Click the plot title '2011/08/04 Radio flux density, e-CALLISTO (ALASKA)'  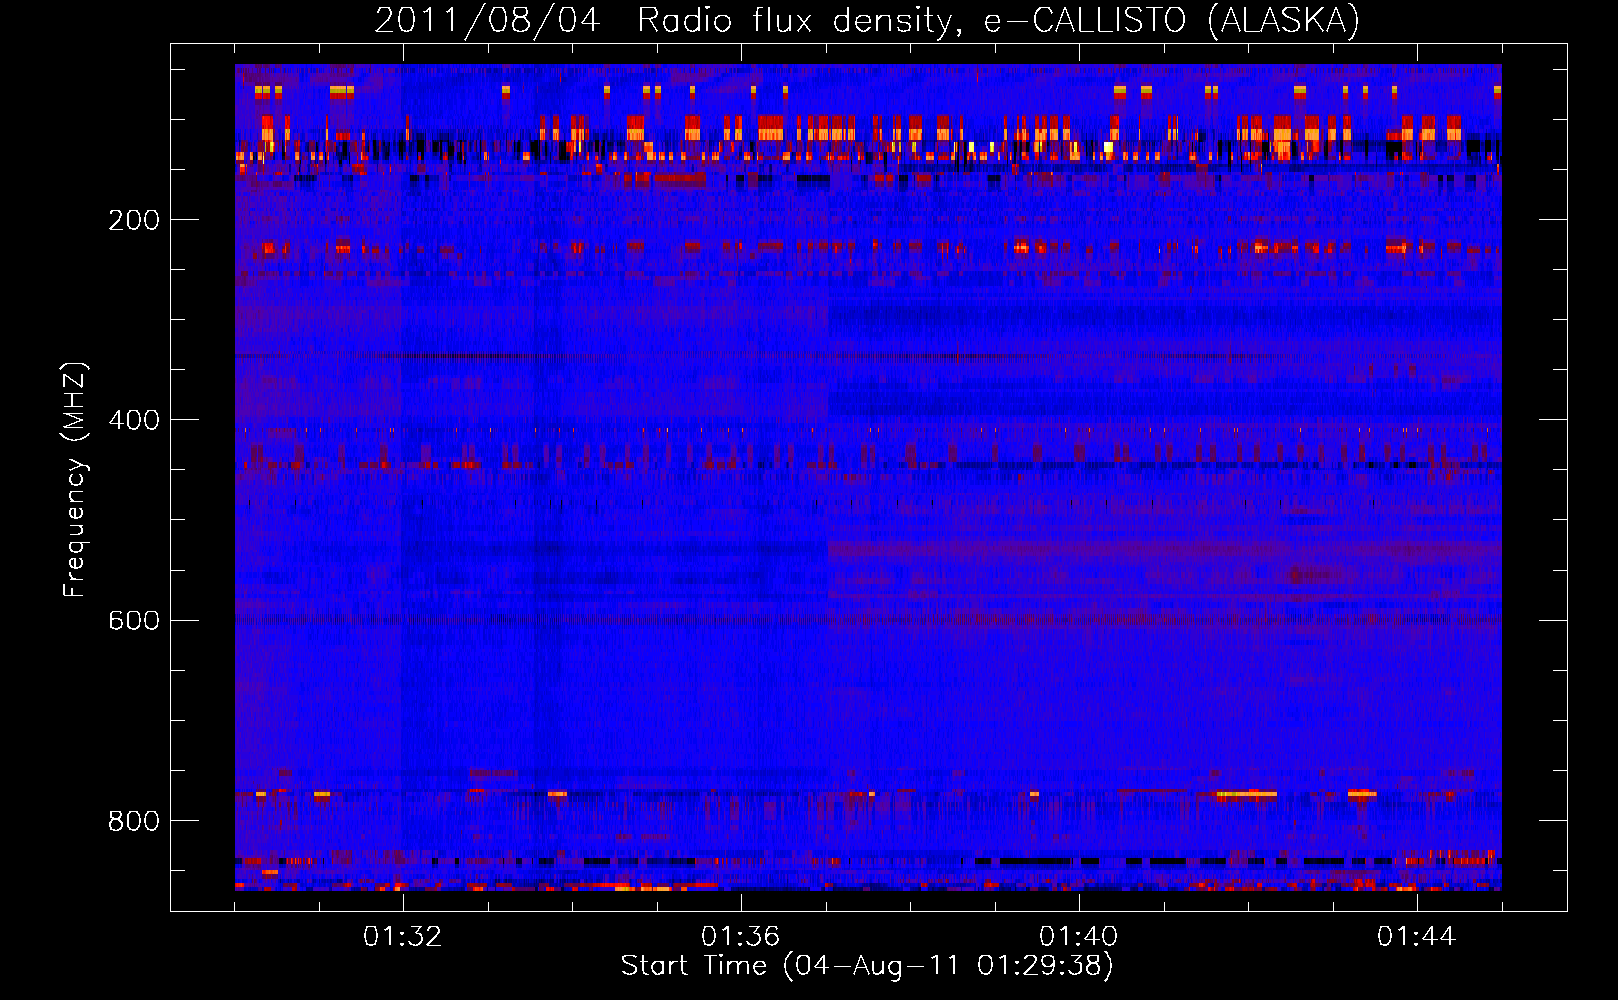867,20
